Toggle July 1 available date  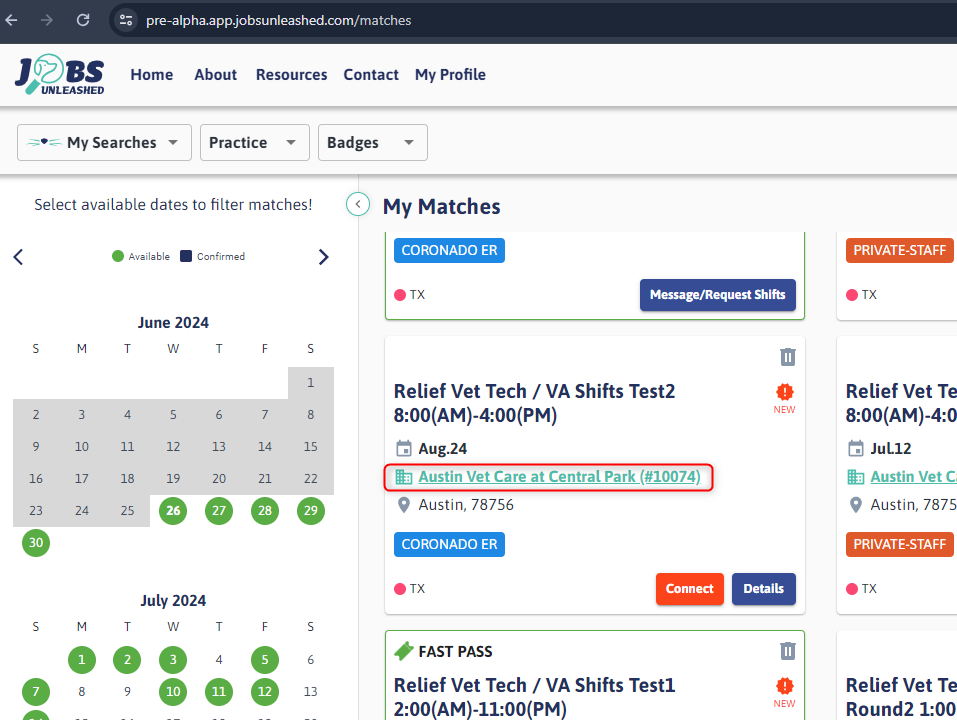82,660
